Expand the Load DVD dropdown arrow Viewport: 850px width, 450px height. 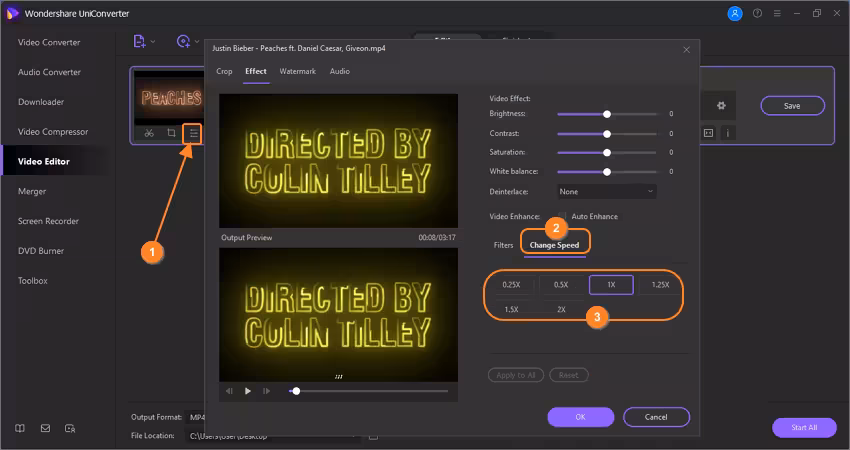(197, 42)
